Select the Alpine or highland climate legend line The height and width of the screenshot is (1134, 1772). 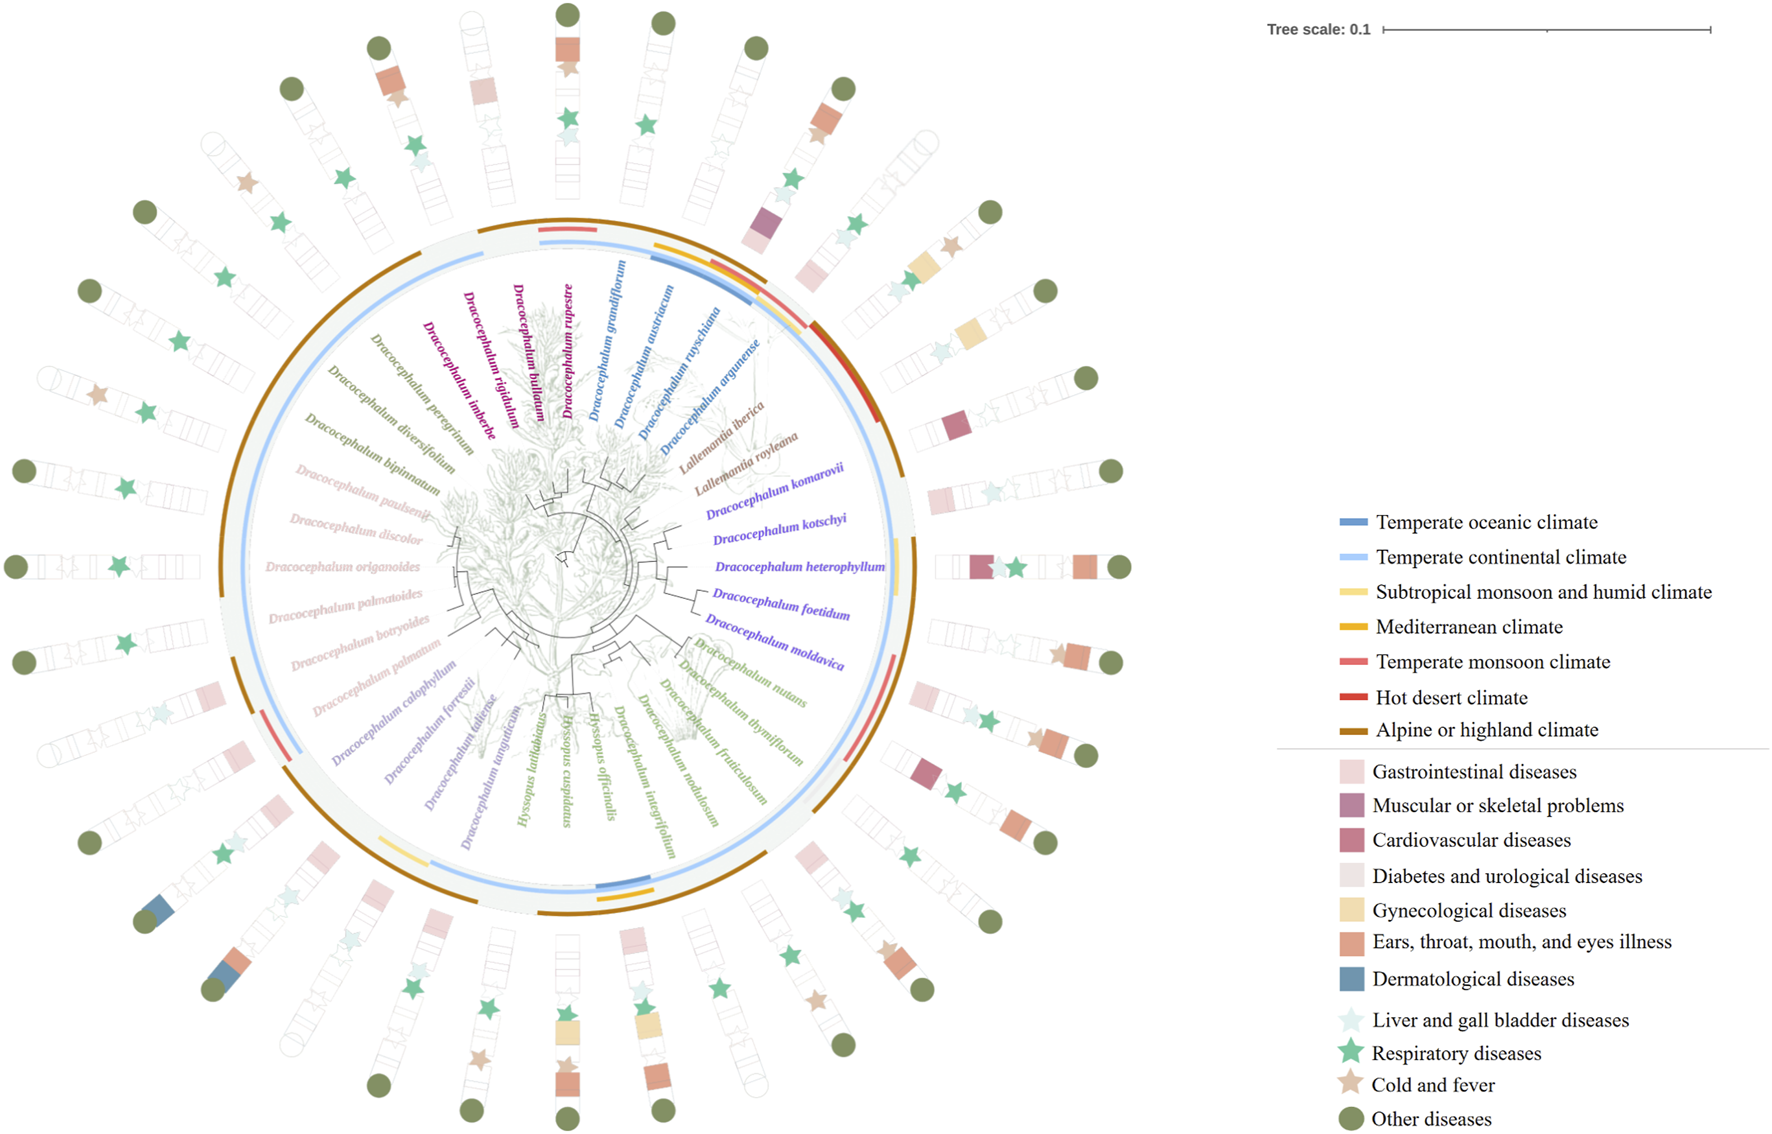[x=1353, y=731]
